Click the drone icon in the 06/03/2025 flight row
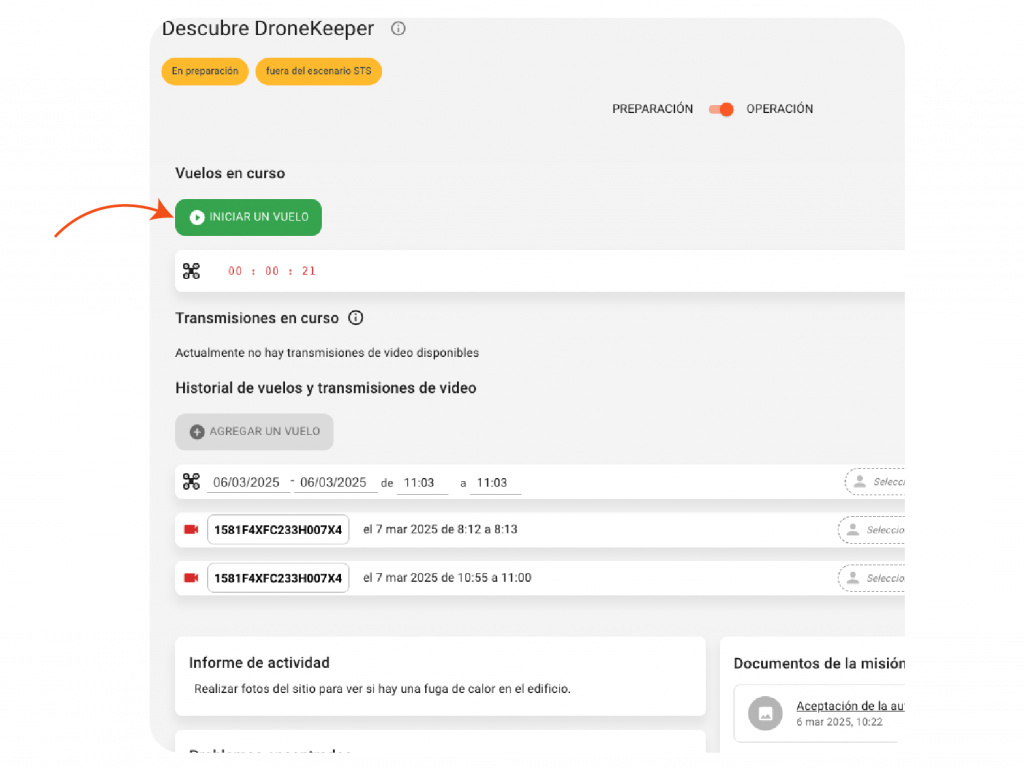This screenshot has height=768, width=1024. [191, 482]
